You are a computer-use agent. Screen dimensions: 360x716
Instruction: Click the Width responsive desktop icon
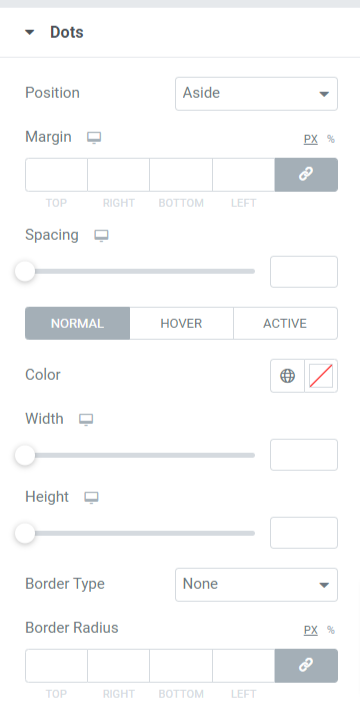pos(86,419)
